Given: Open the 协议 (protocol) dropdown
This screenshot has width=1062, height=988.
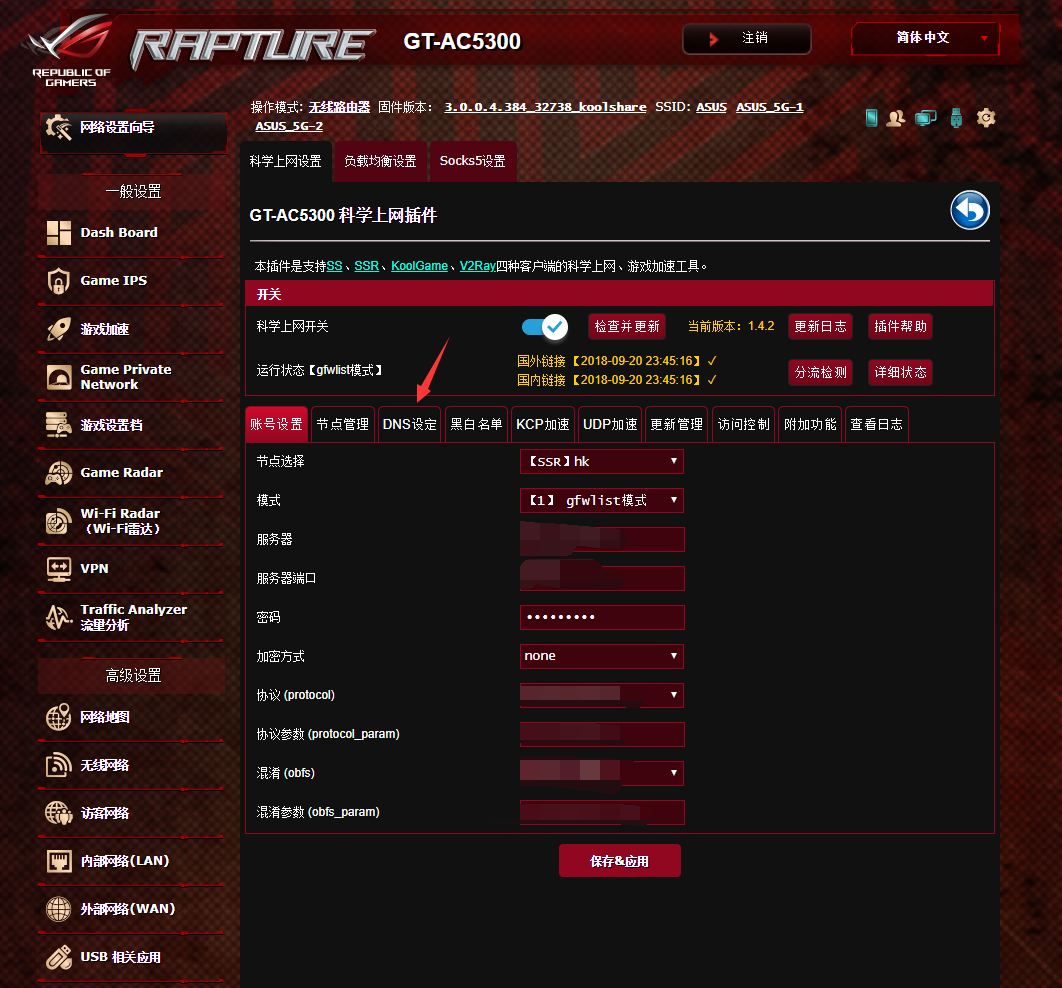Looking at the screenshot, I should [x=601, y=695].
